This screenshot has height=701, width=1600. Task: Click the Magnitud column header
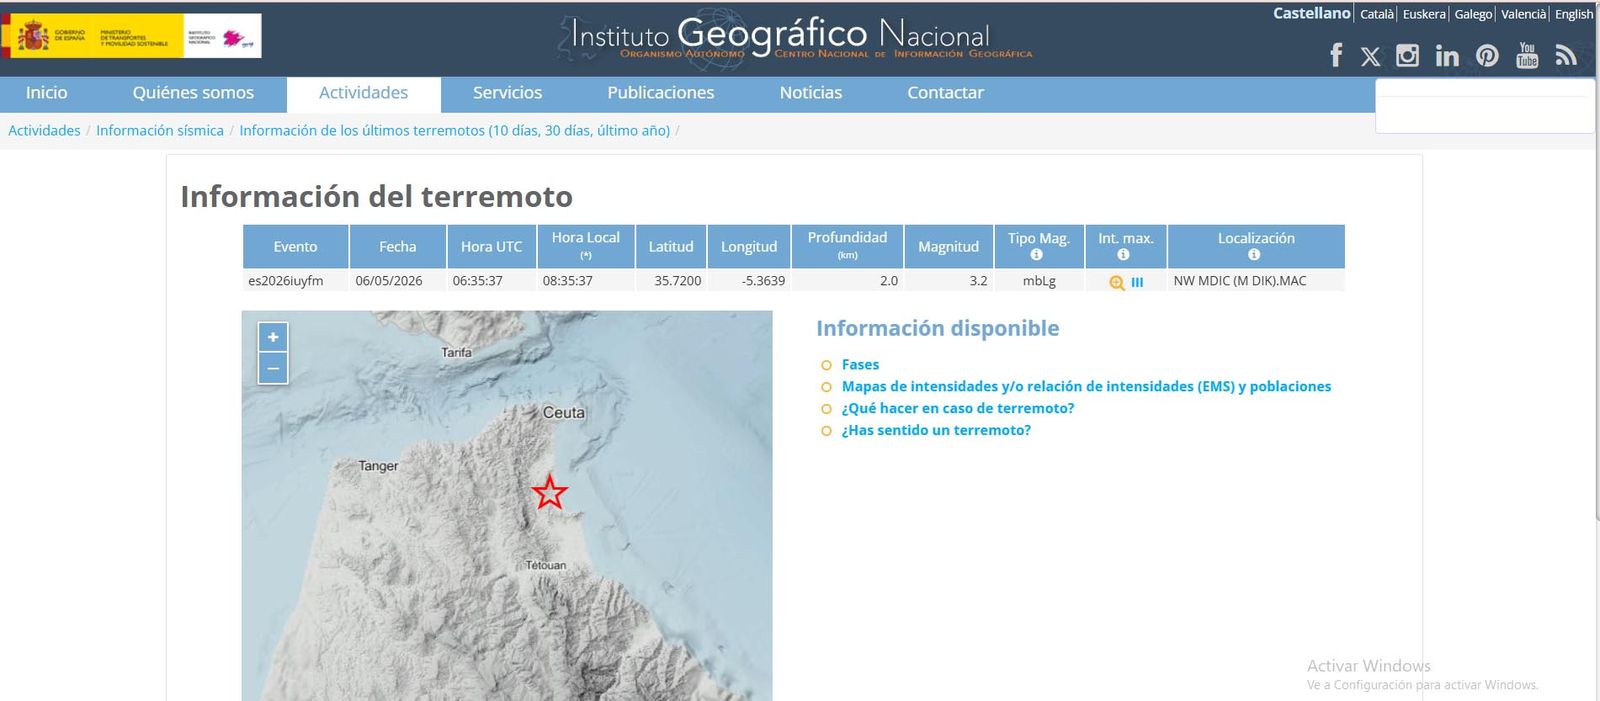coord(948,247)
